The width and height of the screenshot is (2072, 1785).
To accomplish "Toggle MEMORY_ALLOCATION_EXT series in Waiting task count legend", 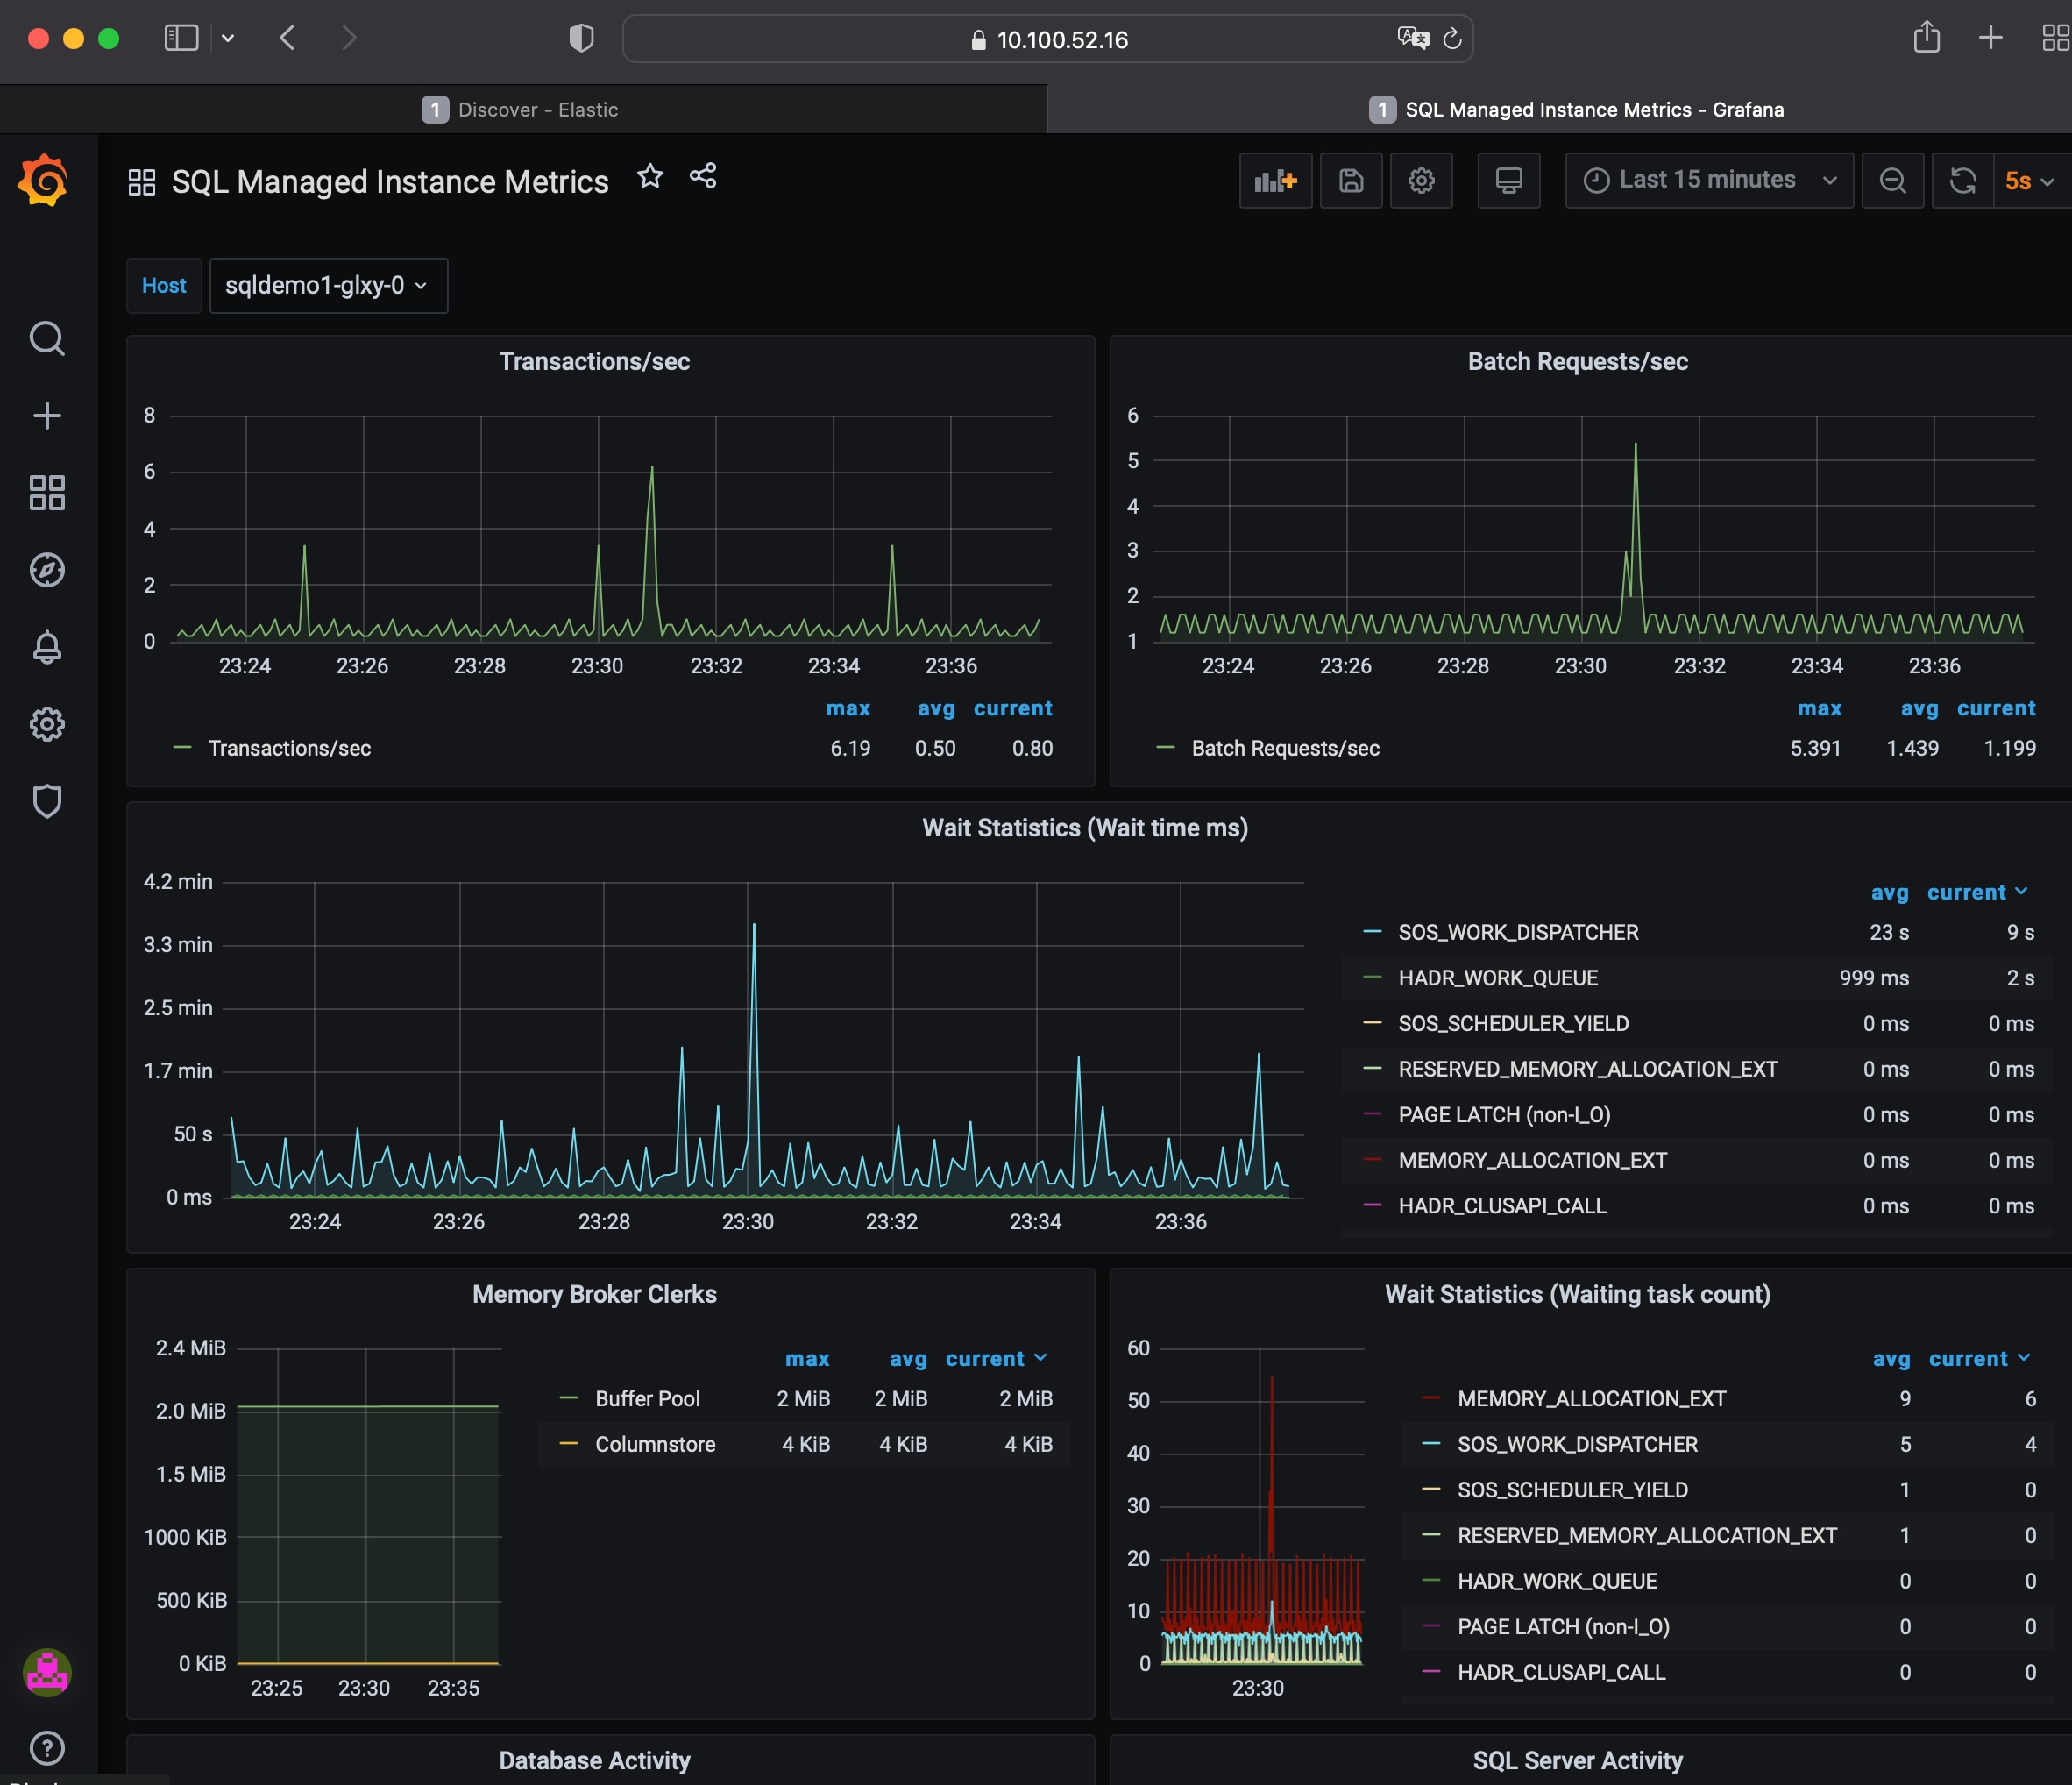I will pyautogui.click(x=1591, y=1398).
